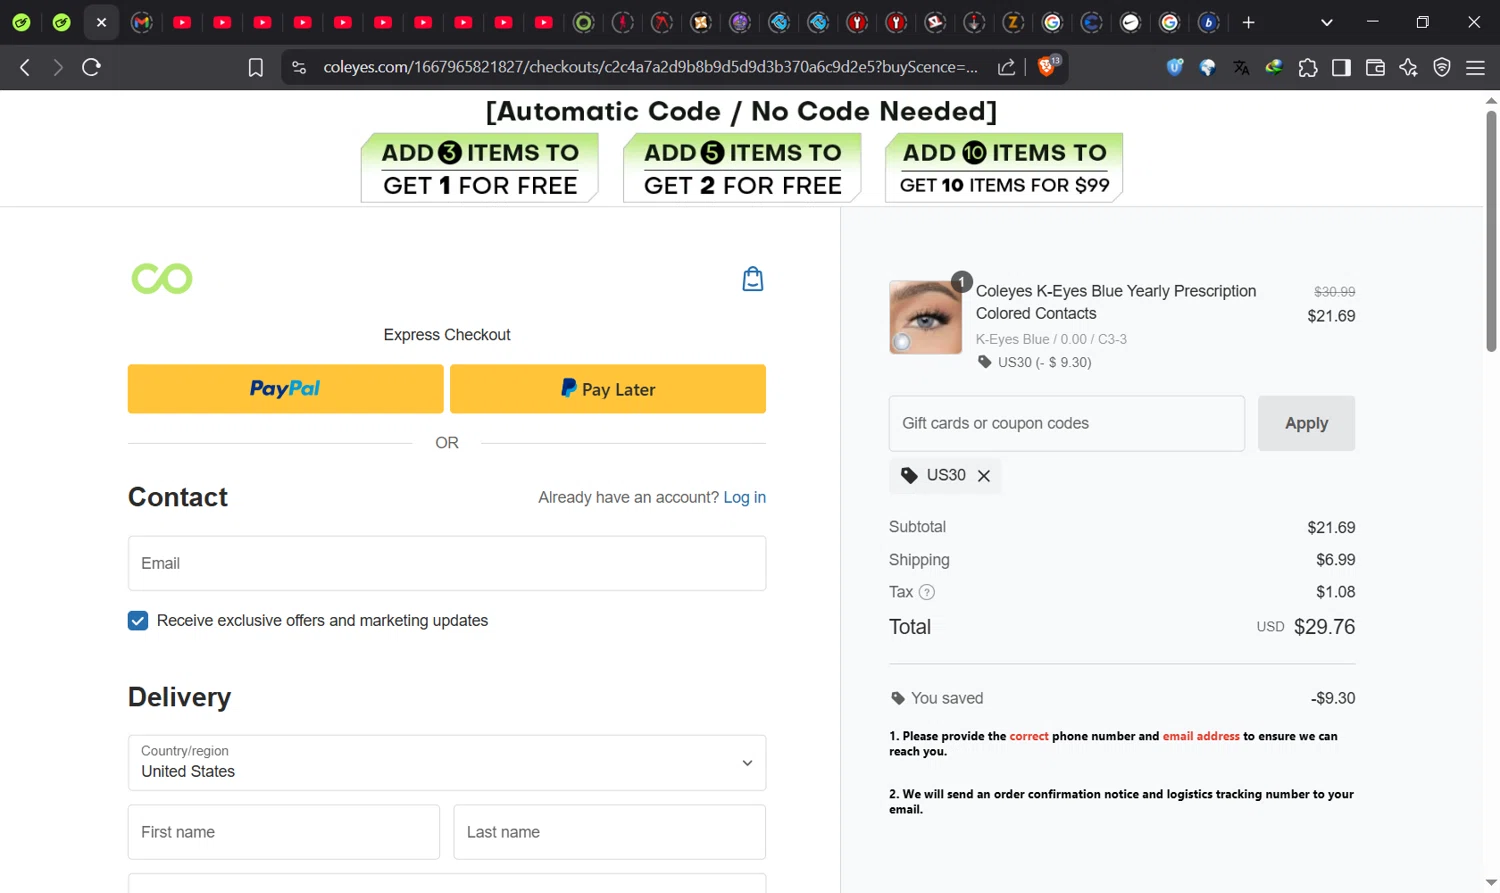Check out with the PayPal button
The width and height of the screenshot is (1500, 893).
coord(285,389)
